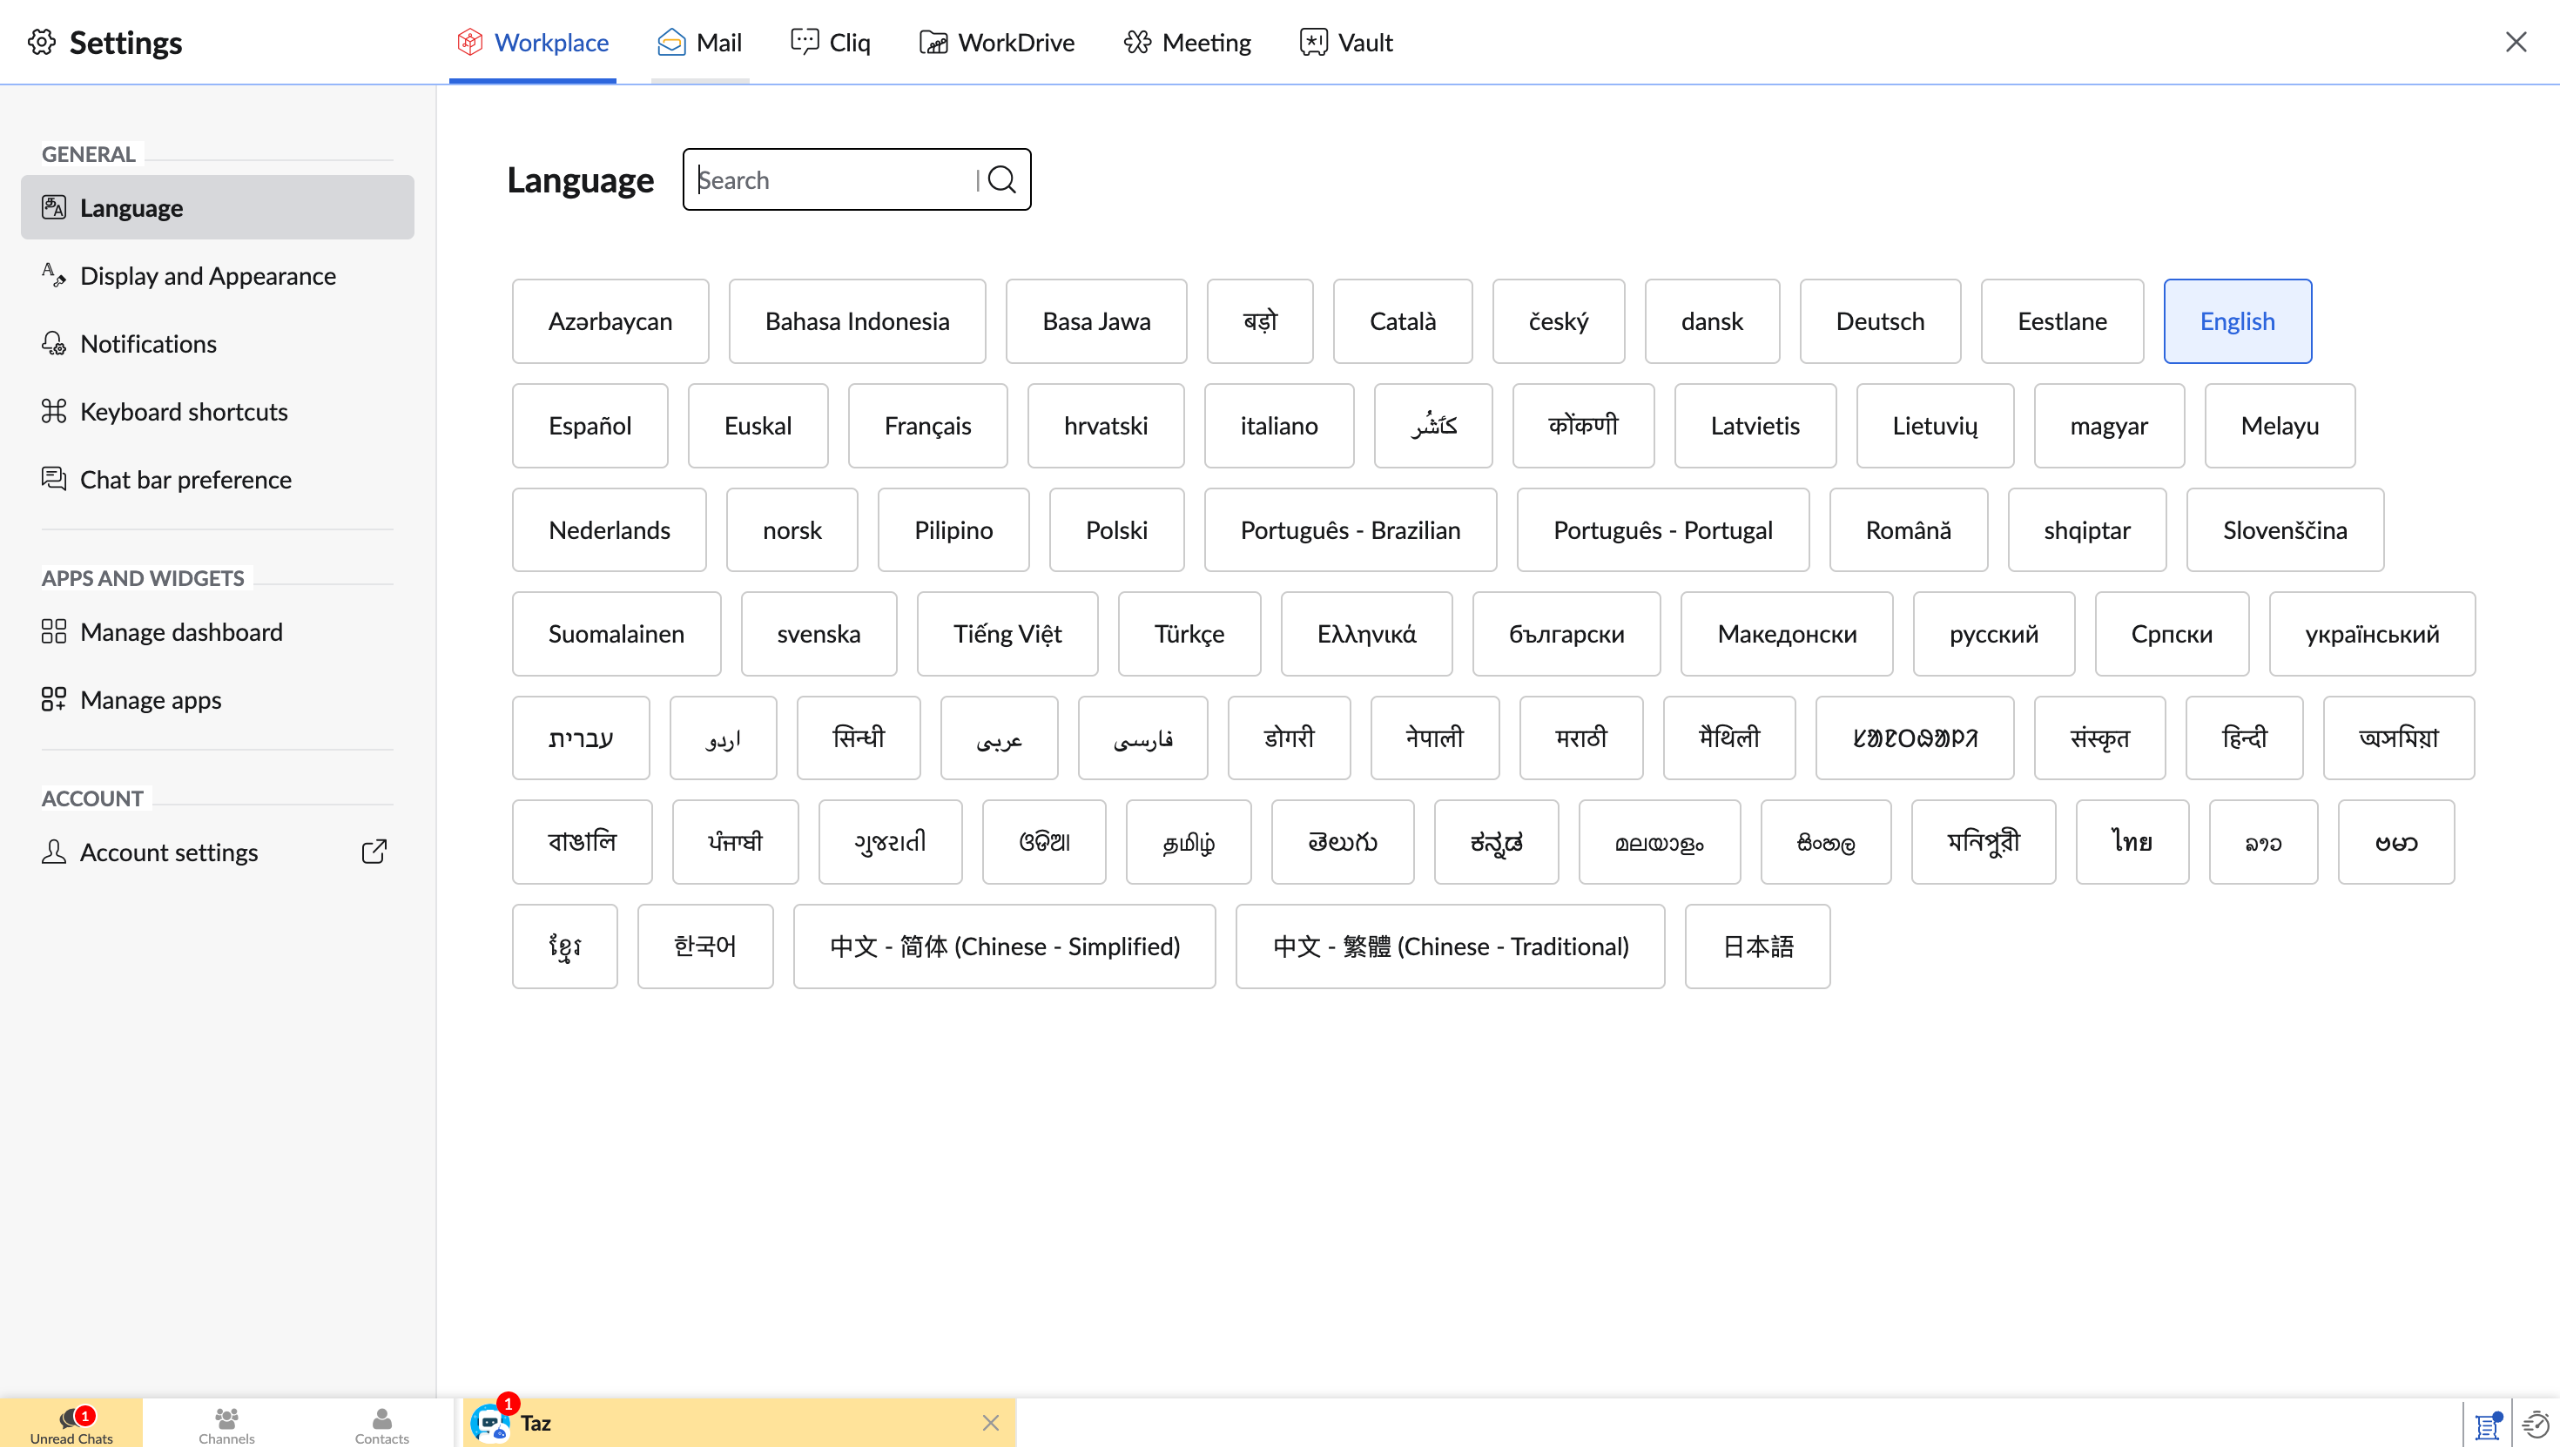Click the history clock icon bottom-right
The height and width of the screenshot is (1447, 2560).
coord(2535,1424)
